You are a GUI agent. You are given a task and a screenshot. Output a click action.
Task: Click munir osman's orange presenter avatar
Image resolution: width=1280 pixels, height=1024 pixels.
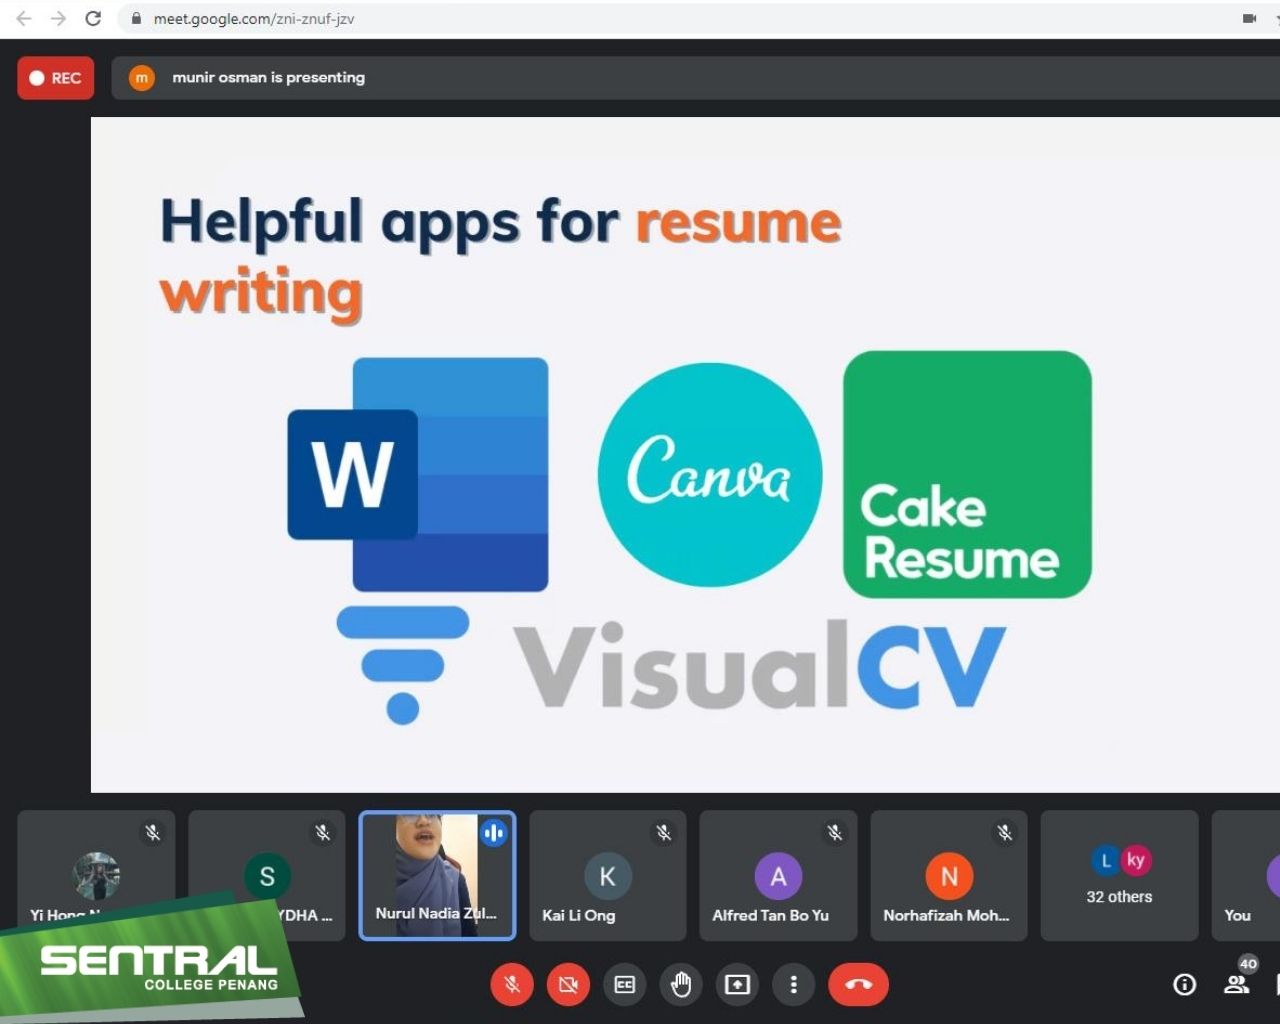point(142,78)
